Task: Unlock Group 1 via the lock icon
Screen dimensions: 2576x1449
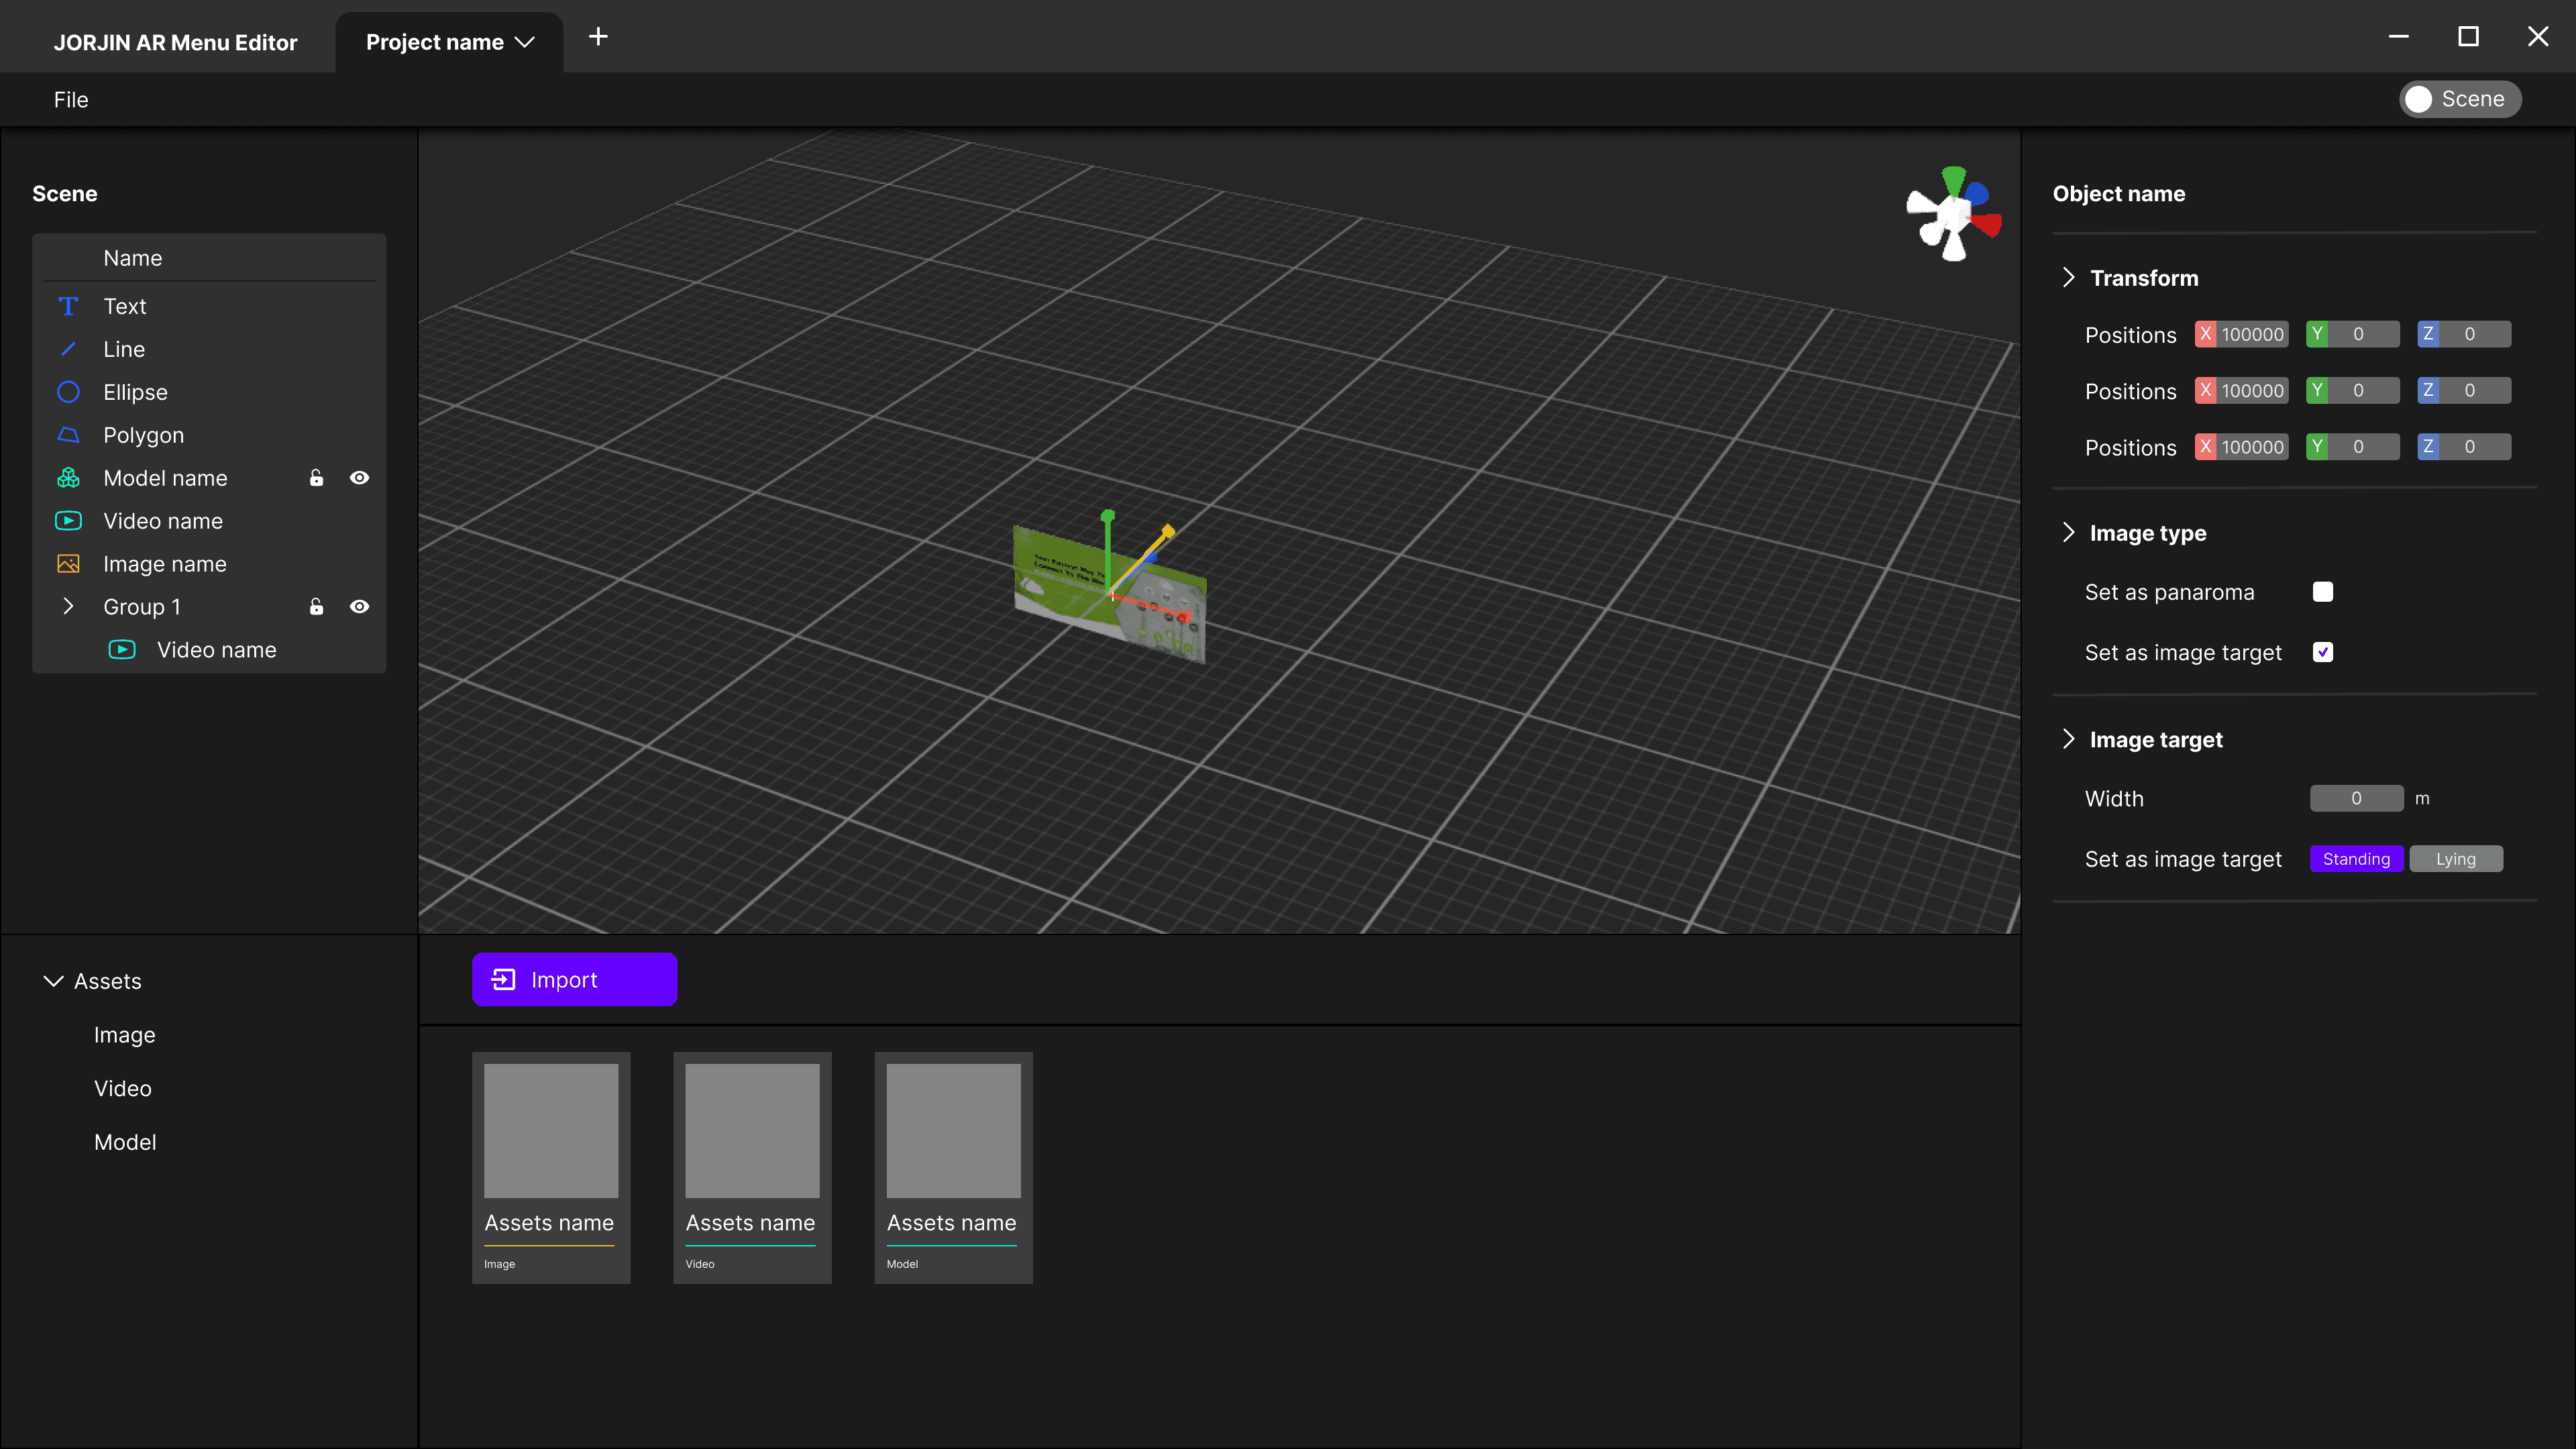Action: [x=316, y=607]
